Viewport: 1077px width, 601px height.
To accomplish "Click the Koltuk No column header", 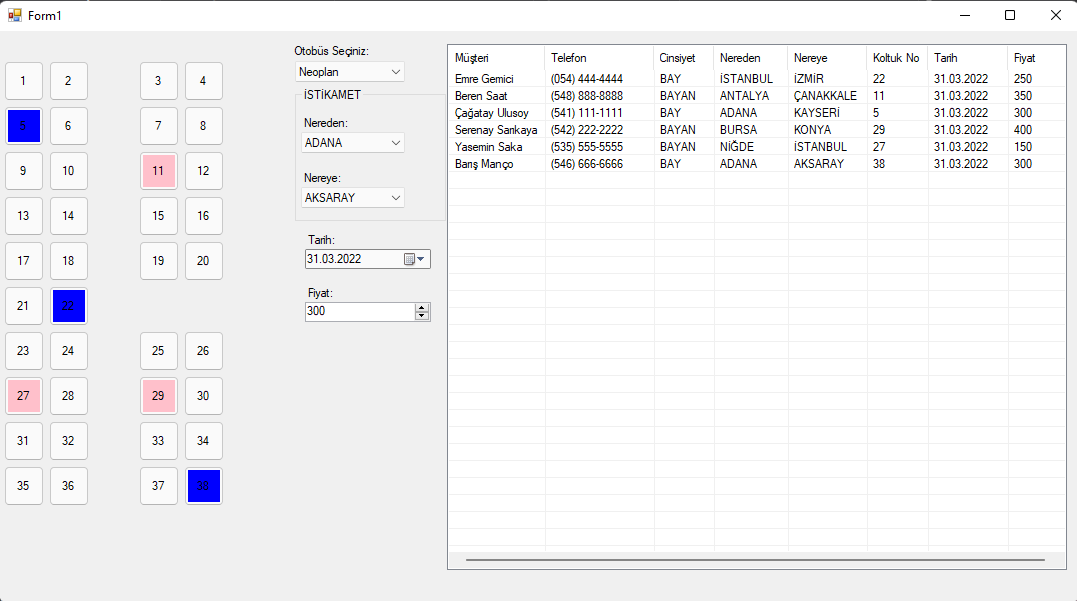I will [x=897, y=58].
